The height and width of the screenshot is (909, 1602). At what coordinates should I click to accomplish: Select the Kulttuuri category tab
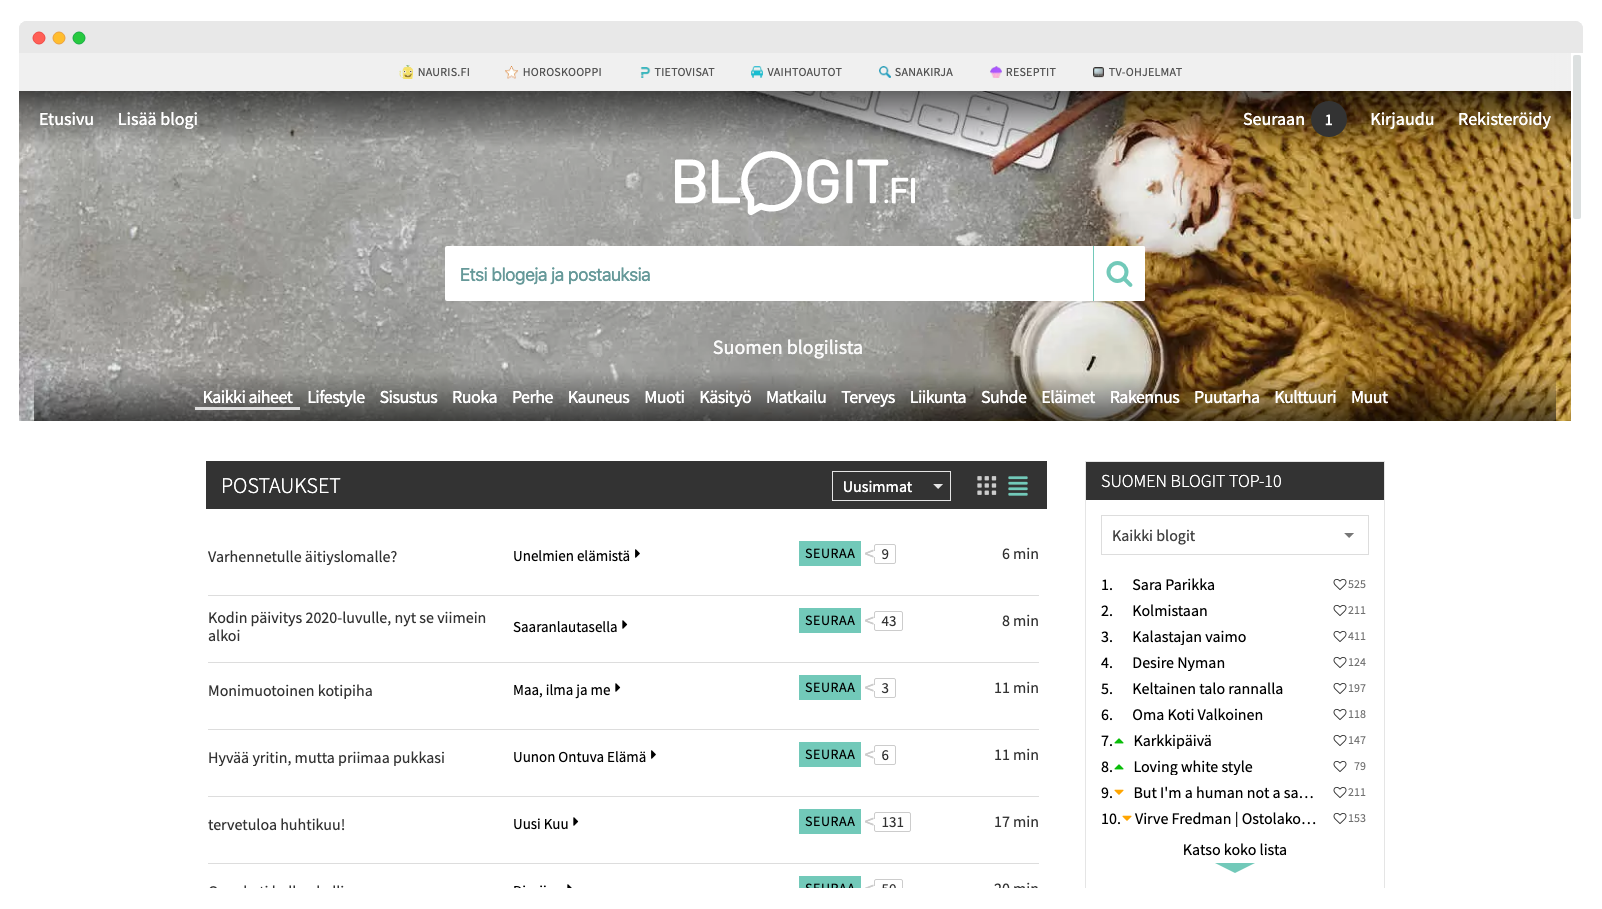pyautogui.click(x=1305, y=397)
